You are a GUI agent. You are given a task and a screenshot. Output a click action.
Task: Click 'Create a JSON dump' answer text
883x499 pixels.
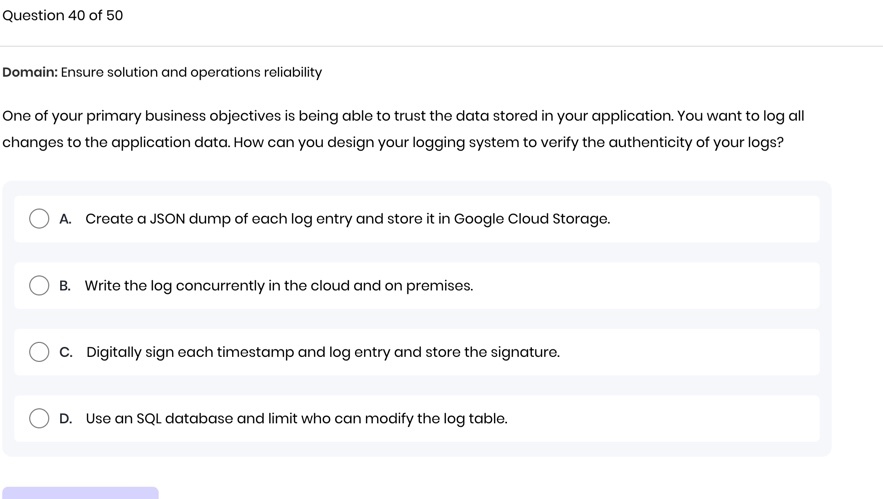pyautogui.click(x=347, y=219)
